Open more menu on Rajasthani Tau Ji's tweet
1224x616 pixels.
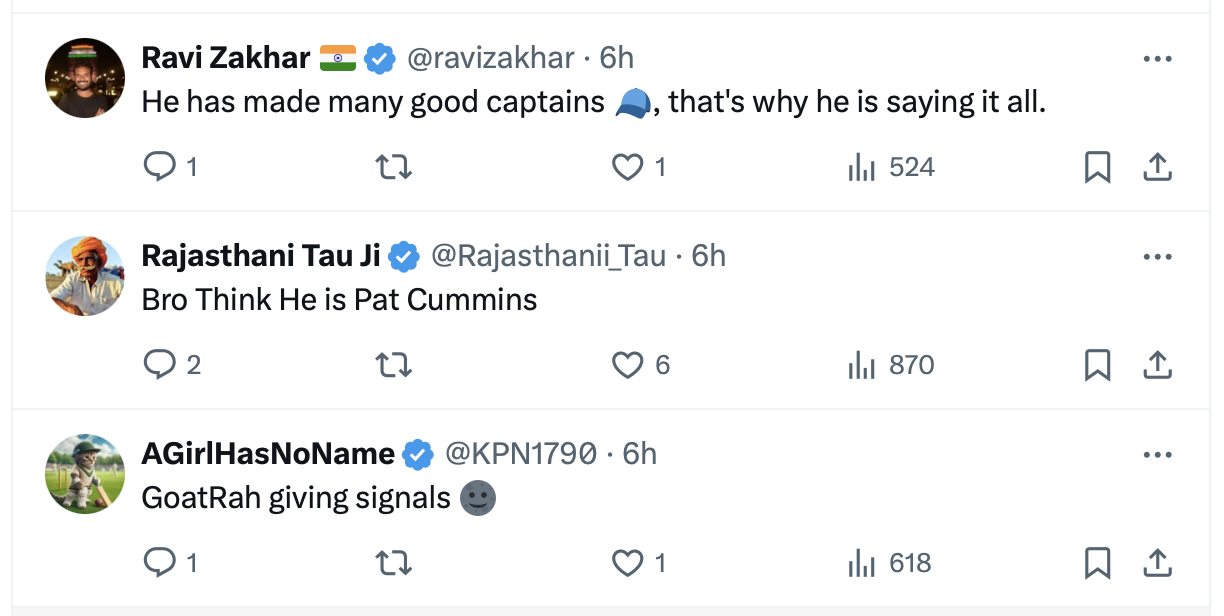(x=1157, y=257)
